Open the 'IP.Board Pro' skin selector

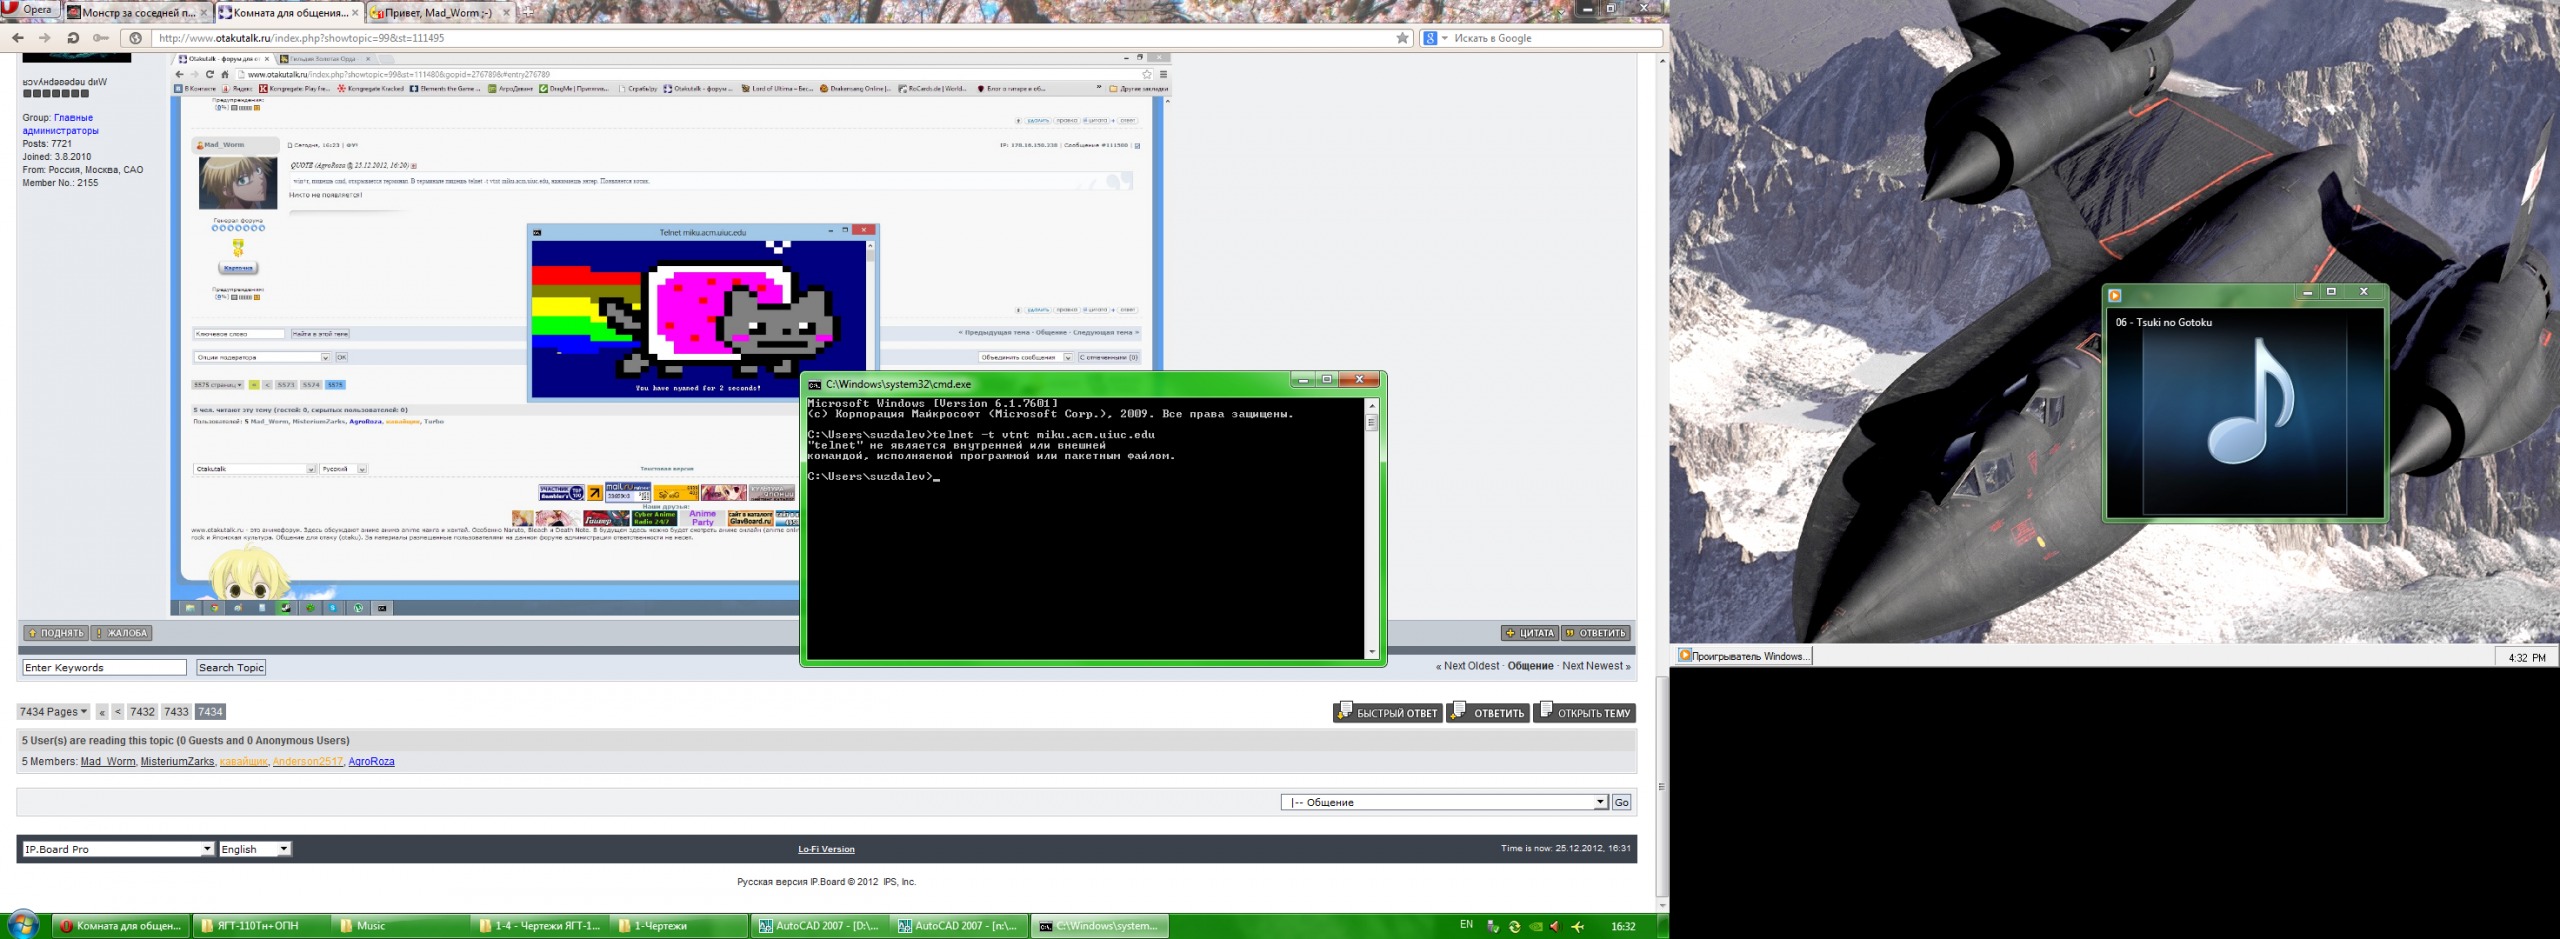[118, 849]
